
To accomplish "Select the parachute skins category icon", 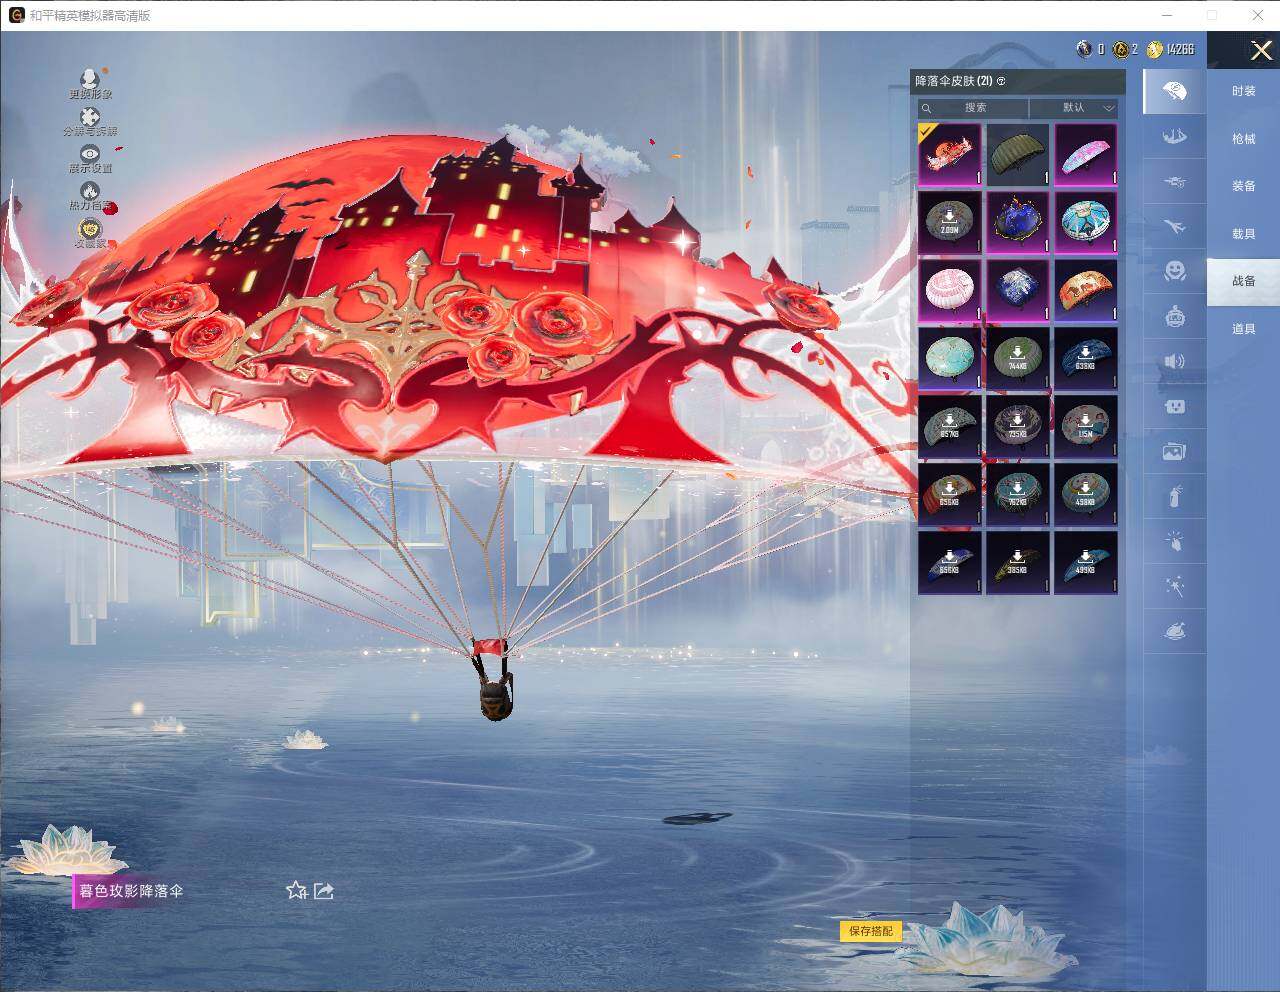I will (1174, 90).
